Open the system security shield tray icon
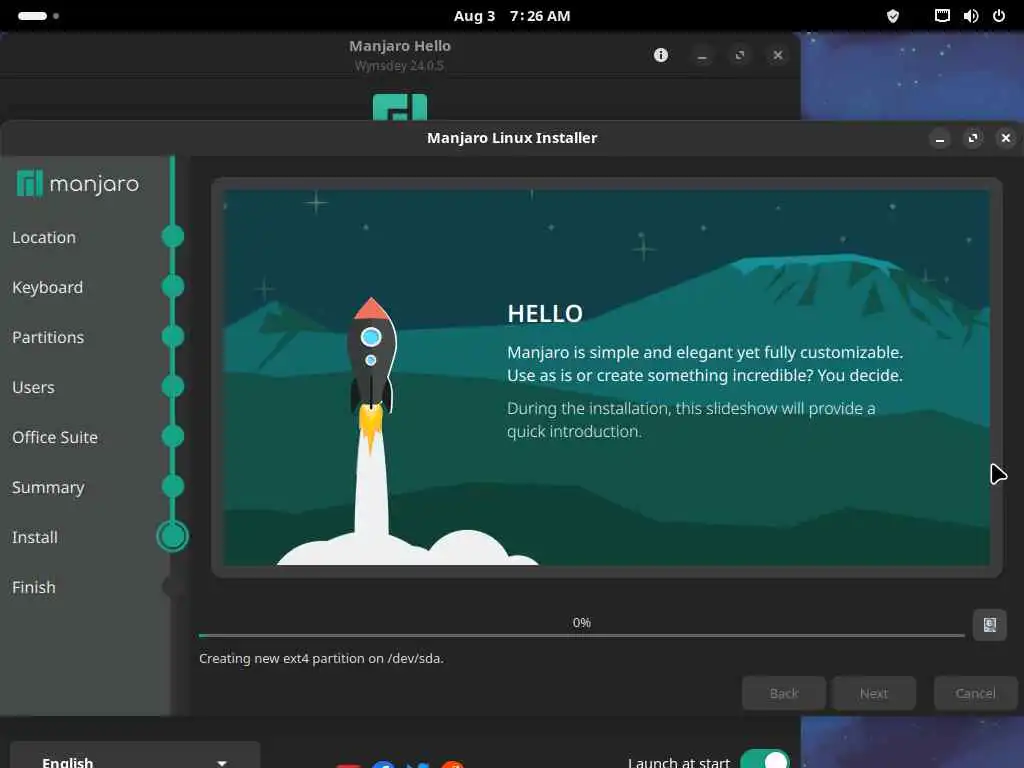This screenshot has height=768, width=1024. click(893, 16)
